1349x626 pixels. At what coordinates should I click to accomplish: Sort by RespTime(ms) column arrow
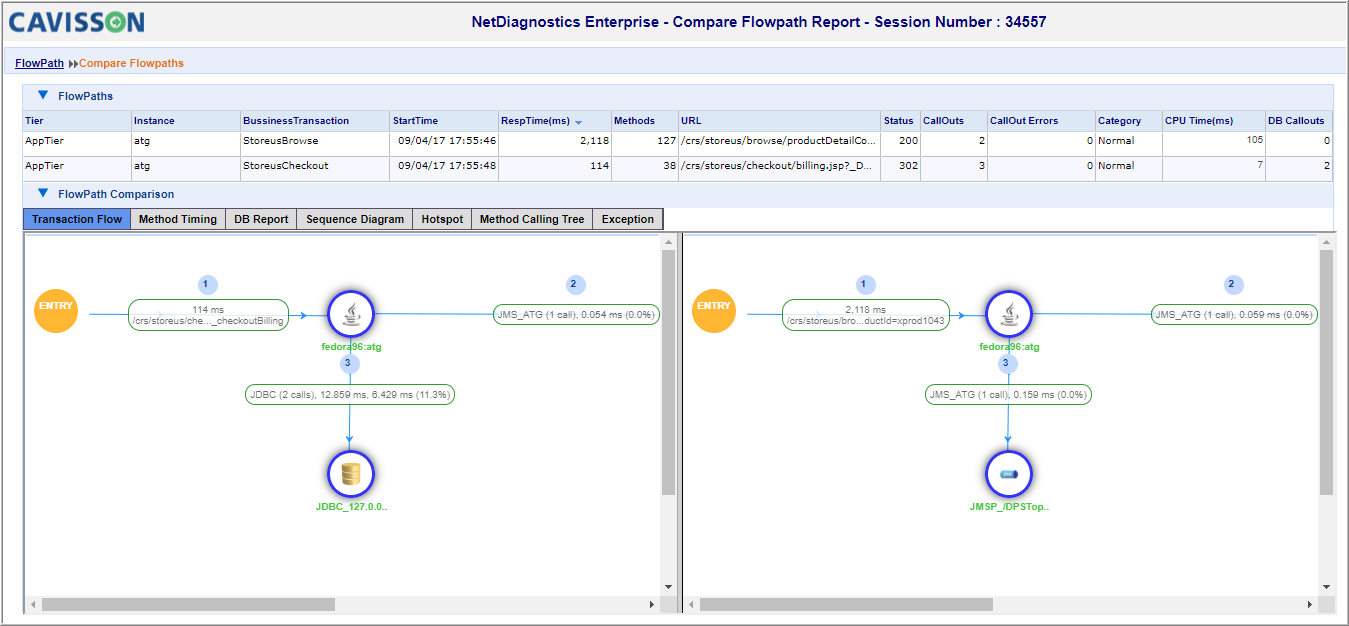point(578,122)
